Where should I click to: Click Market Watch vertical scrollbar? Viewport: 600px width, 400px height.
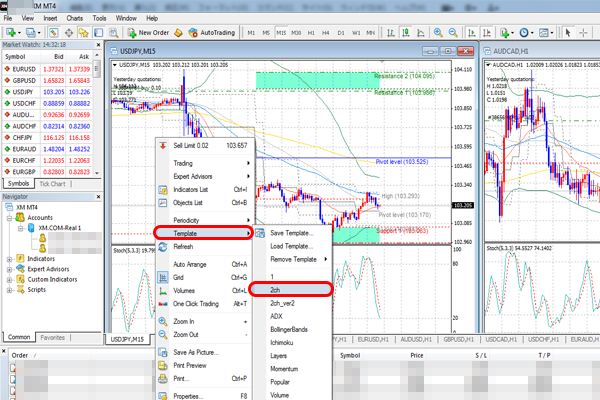coord(97,115)
